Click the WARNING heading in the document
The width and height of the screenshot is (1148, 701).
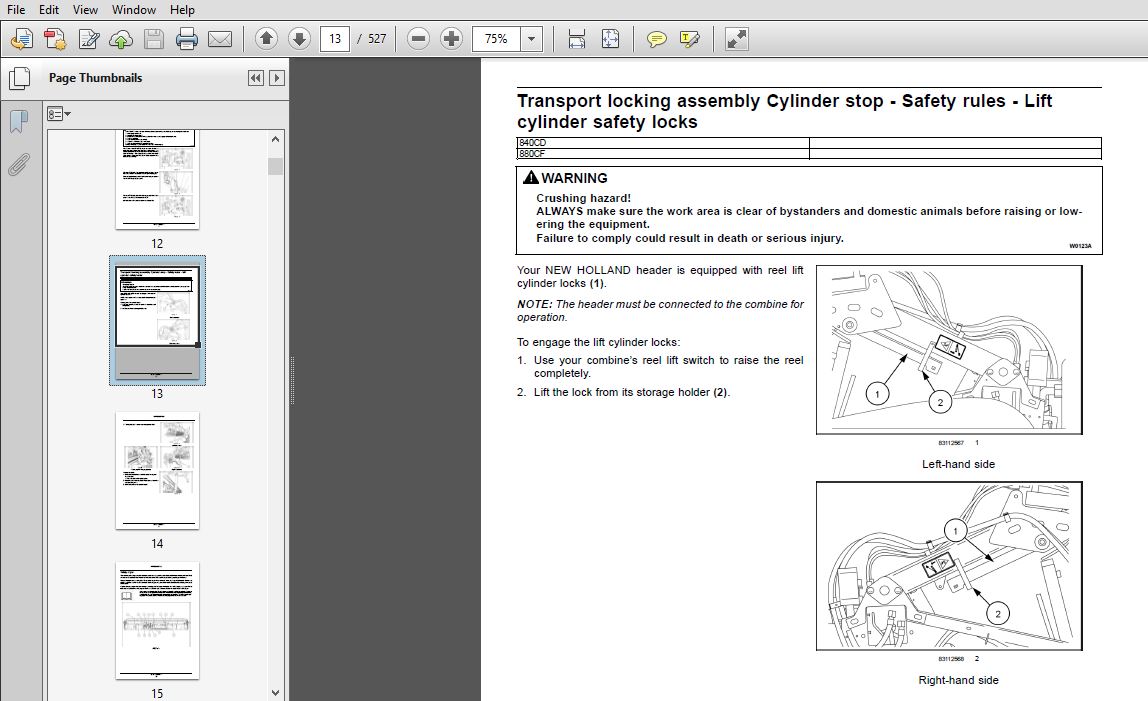click(x=575, y=178)
